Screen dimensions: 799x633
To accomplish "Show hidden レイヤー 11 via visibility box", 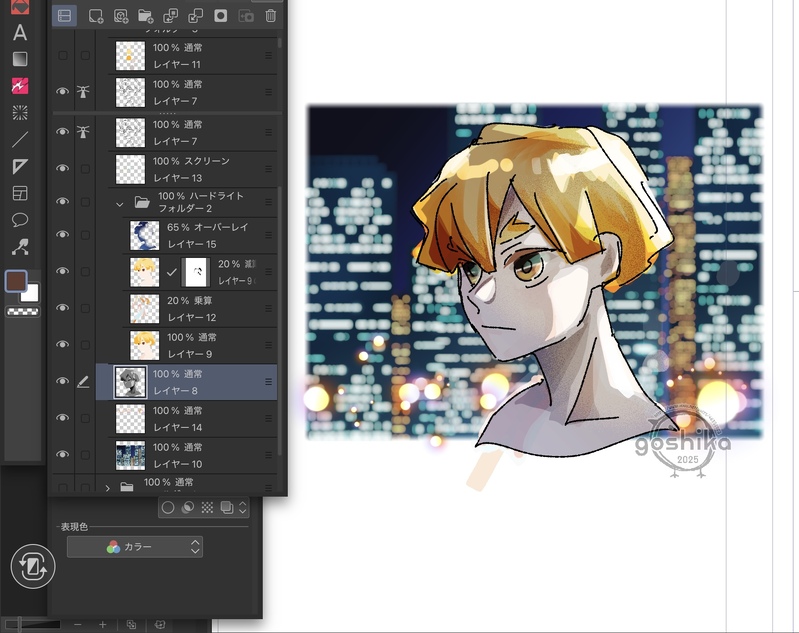I will point(63,55).
